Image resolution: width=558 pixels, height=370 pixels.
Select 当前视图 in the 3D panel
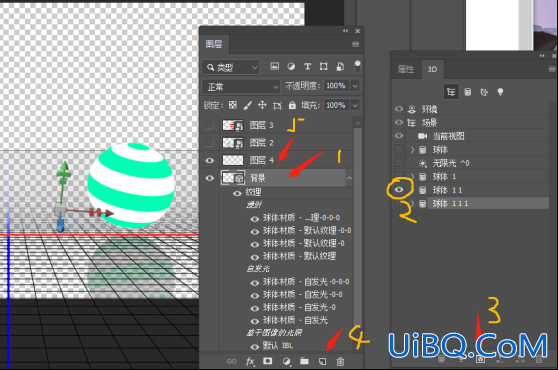(x=448, y=136)
